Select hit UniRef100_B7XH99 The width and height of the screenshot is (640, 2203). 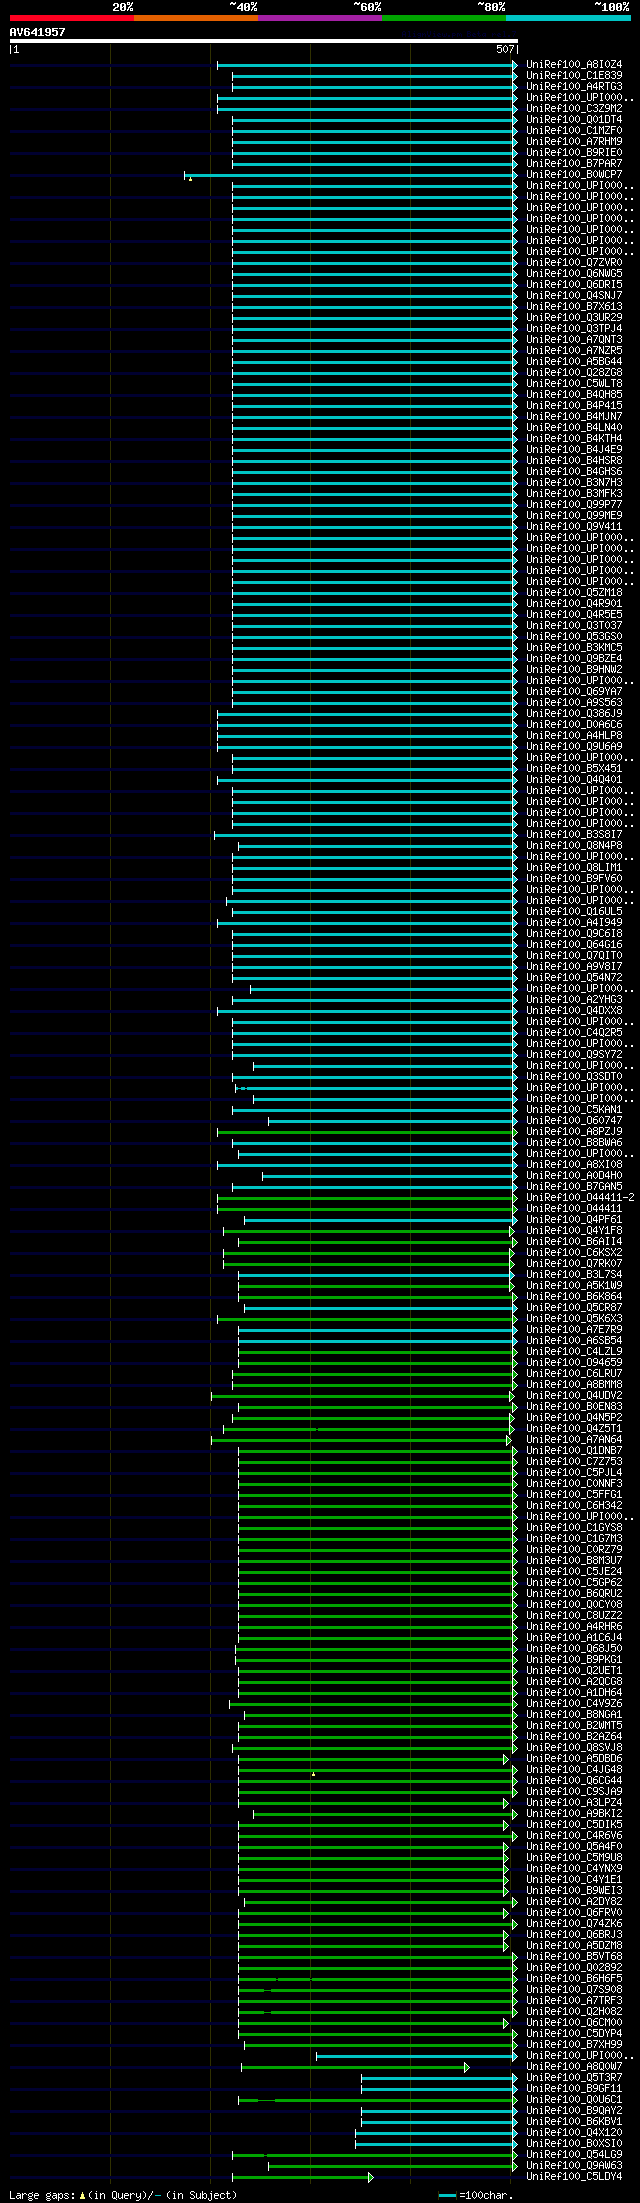click(x=574, y=2045)
